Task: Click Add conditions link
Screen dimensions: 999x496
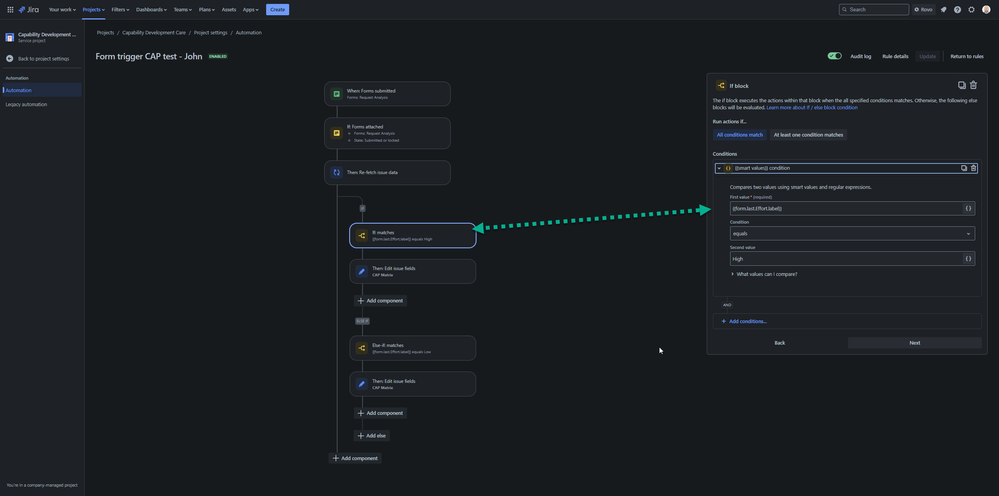Action: click(744, 322)
